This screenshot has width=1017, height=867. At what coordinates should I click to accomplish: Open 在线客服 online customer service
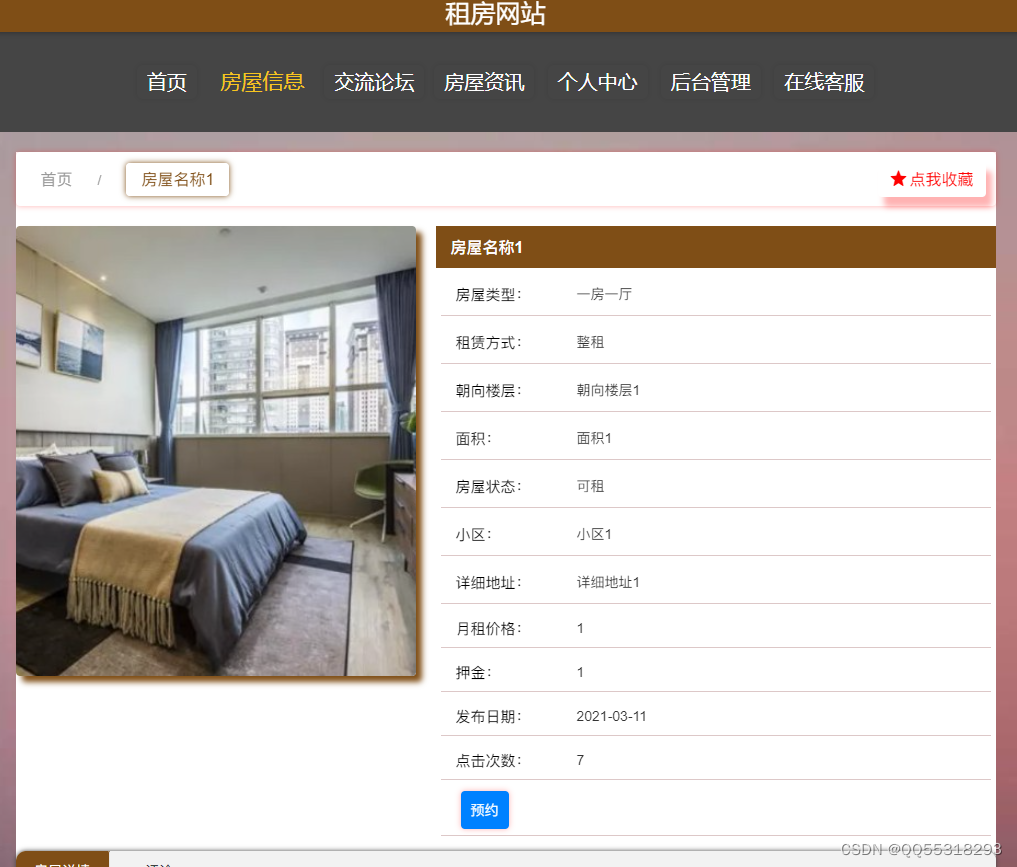823,83
